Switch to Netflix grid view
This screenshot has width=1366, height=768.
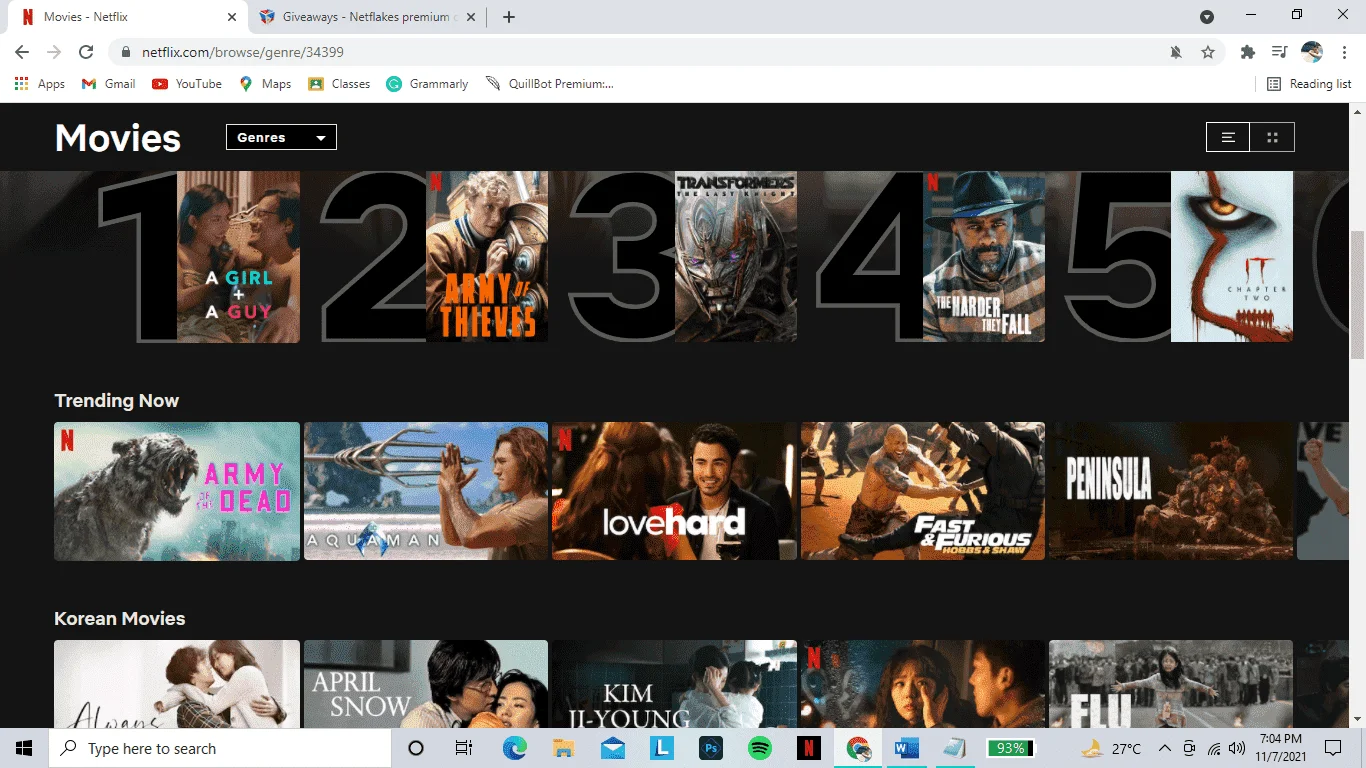coord(1272,137)
